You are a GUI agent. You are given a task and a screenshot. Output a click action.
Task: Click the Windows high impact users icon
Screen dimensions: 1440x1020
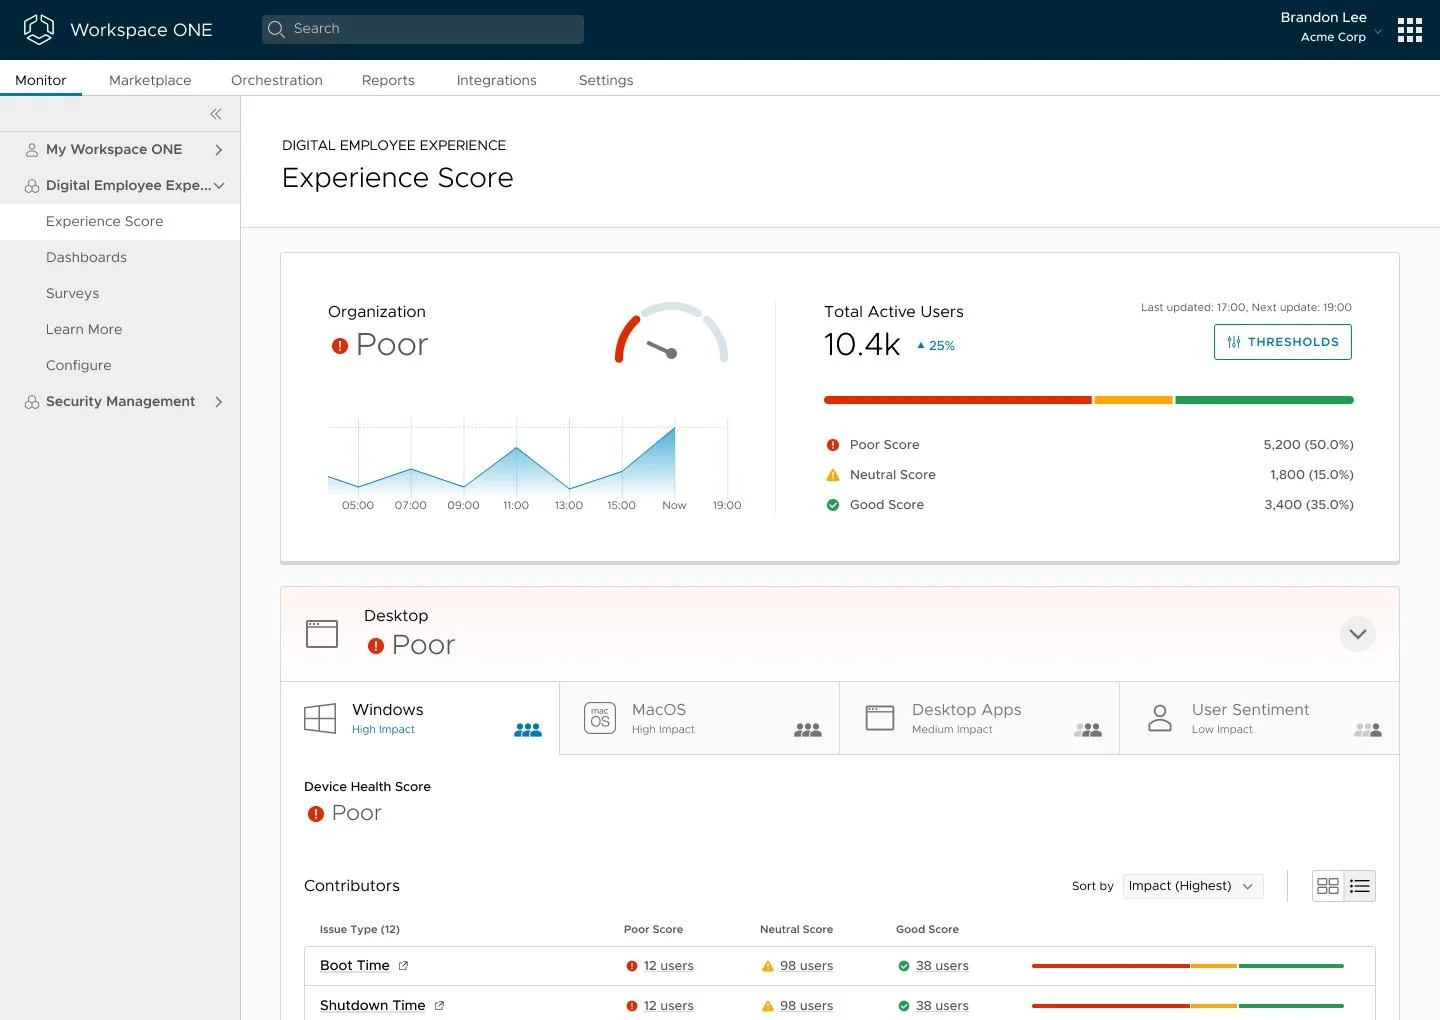(528, 730)
